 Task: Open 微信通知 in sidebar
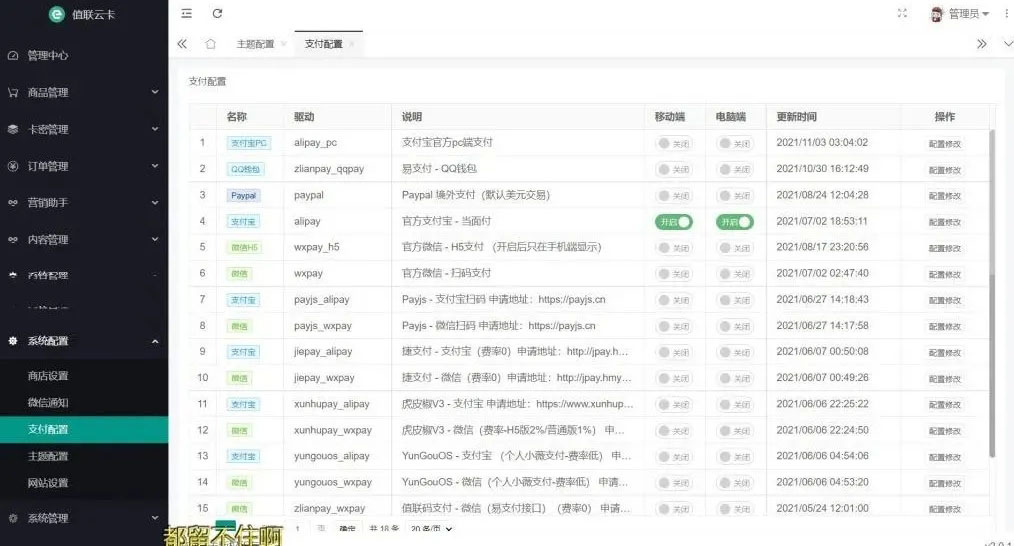click(x=48, y=402)
